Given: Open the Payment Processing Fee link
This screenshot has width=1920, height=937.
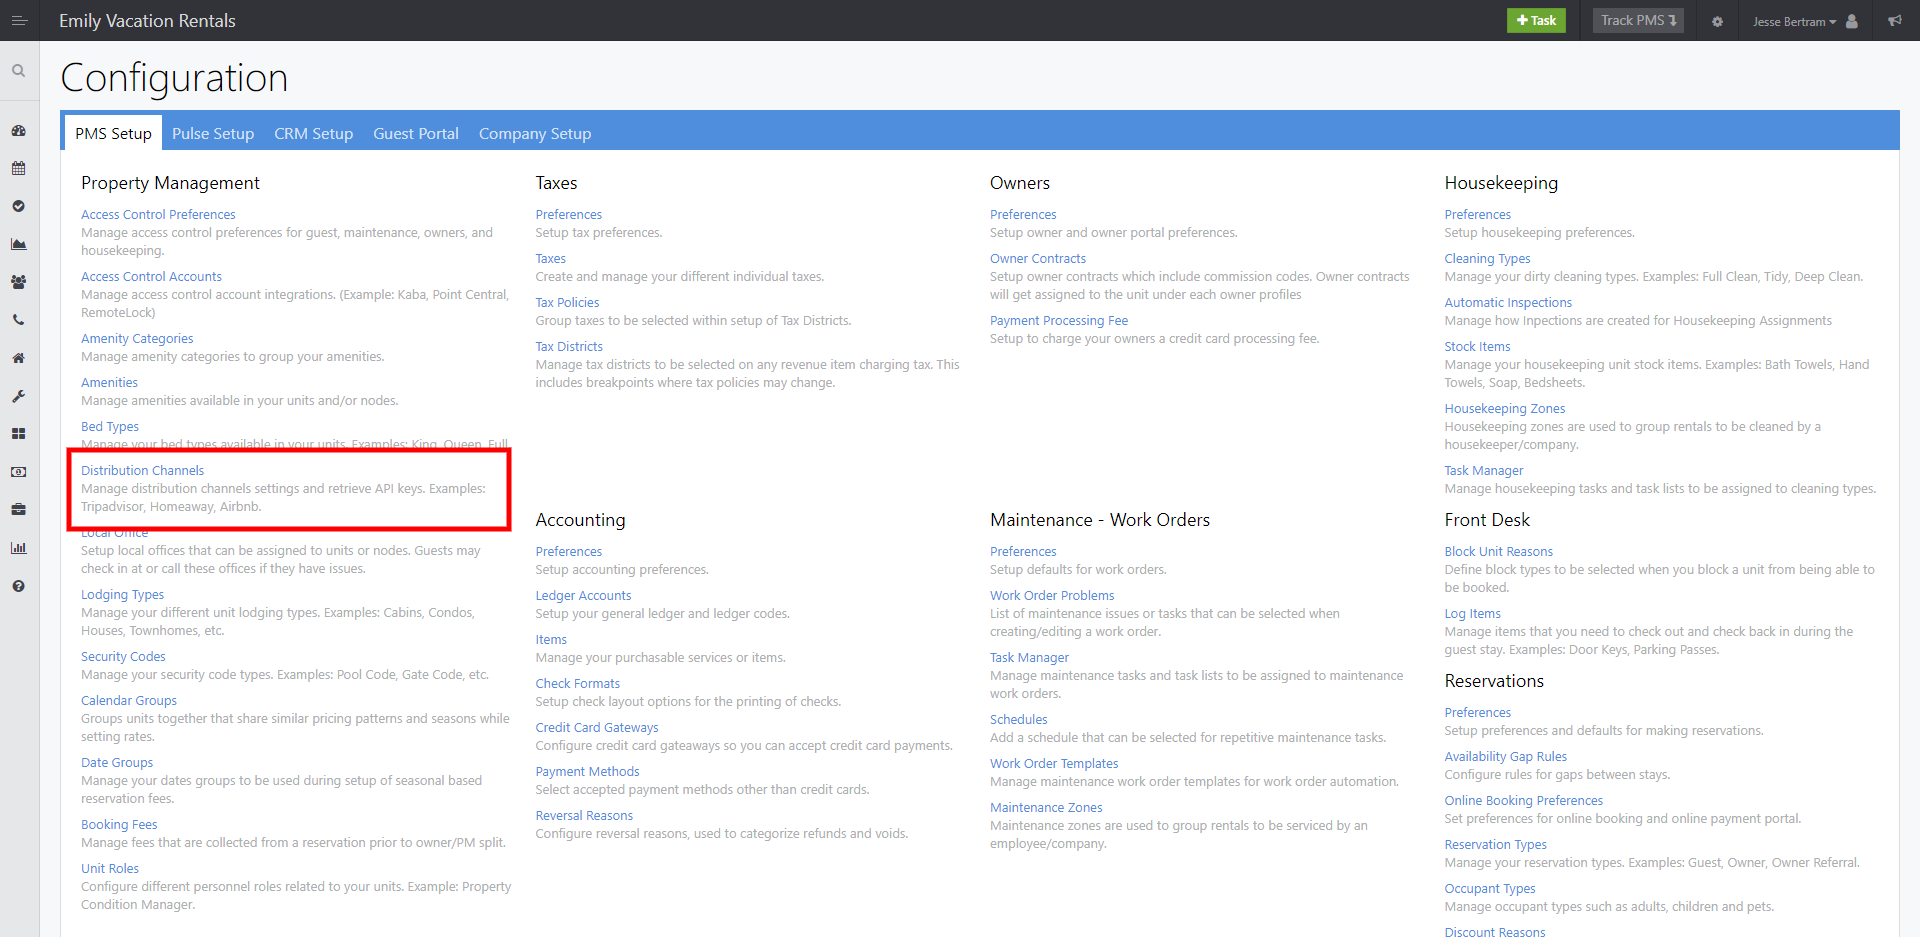Looking at the screenshot, I should click(1059, 320).
